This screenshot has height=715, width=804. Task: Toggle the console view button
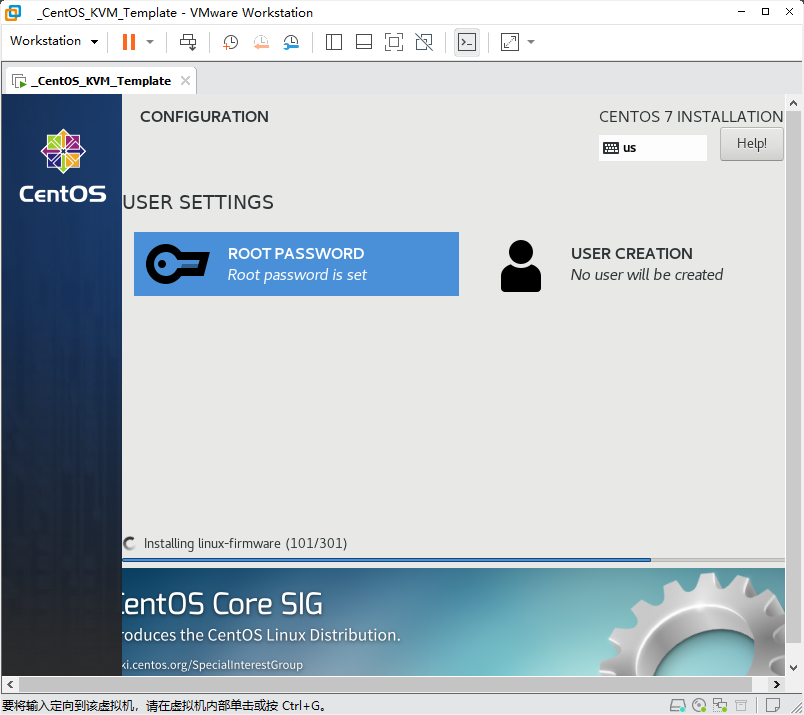467,42
